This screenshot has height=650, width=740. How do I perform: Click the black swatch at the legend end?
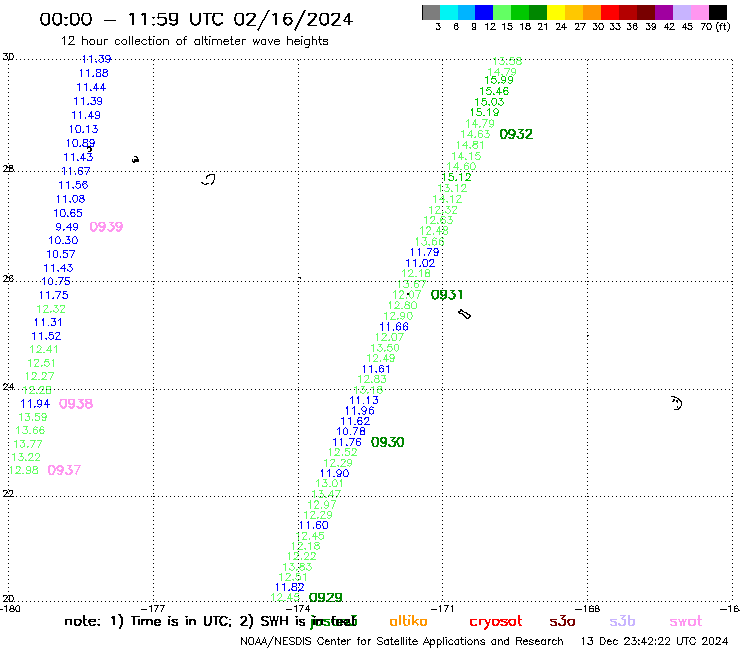(718, 12)
